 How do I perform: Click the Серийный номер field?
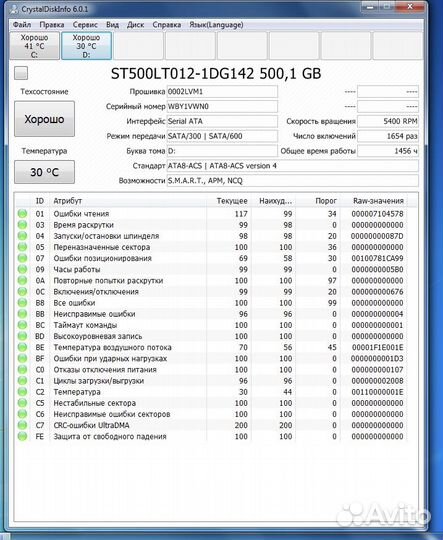[222, 106]
